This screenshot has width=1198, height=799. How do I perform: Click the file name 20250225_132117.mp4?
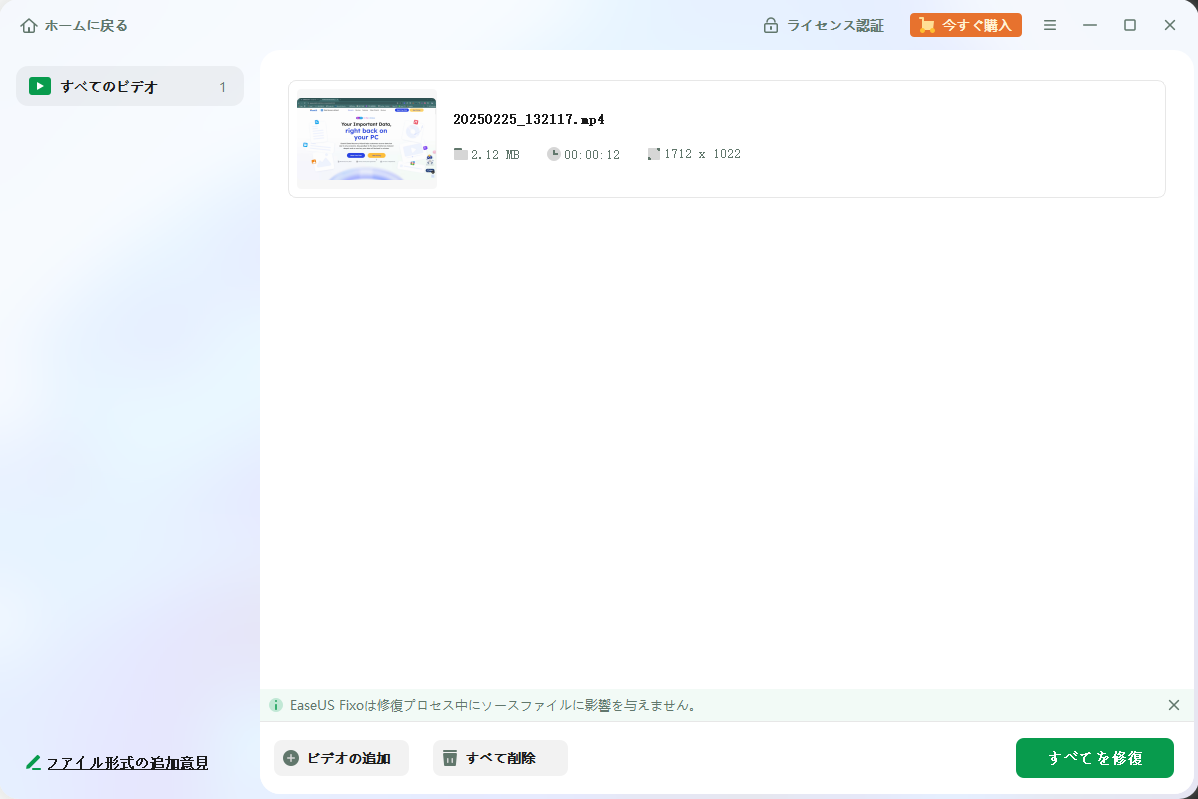(528, 119)
